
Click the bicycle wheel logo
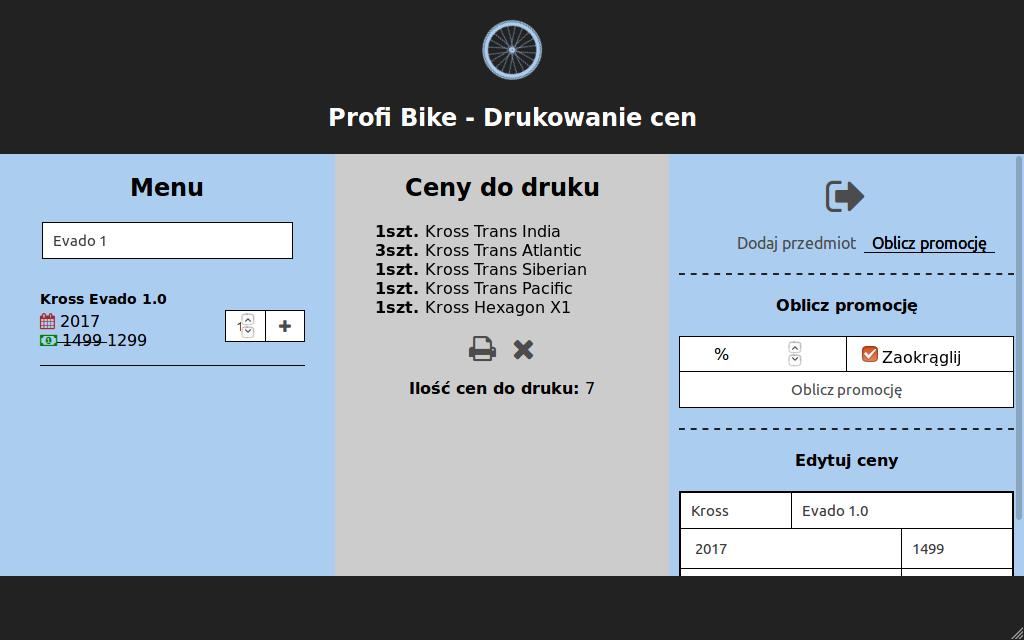(x=512, y=50)
